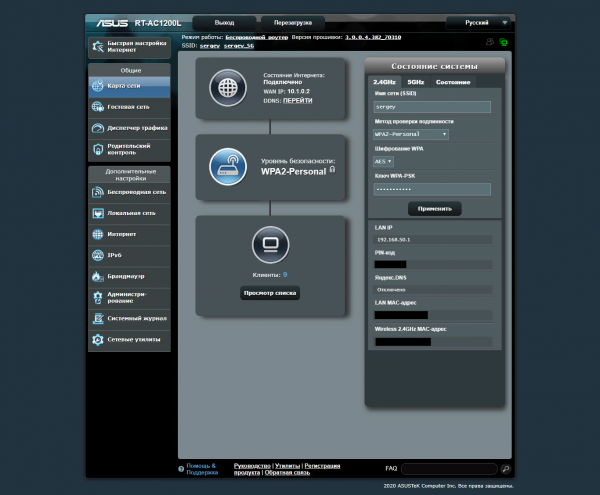Switch to the Состояние tab

pyautogui.click(x=453, y=81)
